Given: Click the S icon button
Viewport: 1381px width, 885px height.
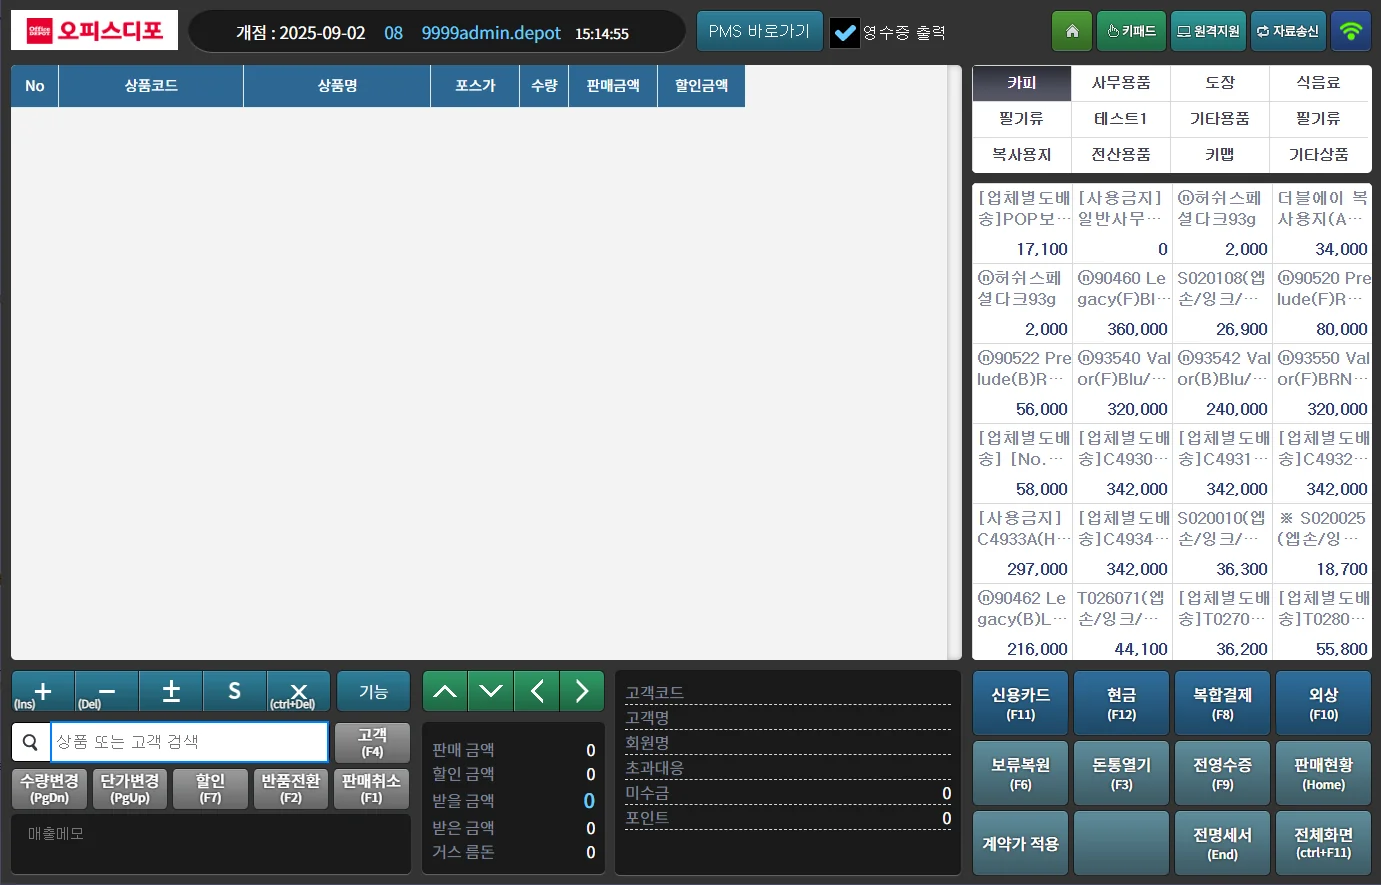Looking at the screenshot, I should click(x=234, y=691).
